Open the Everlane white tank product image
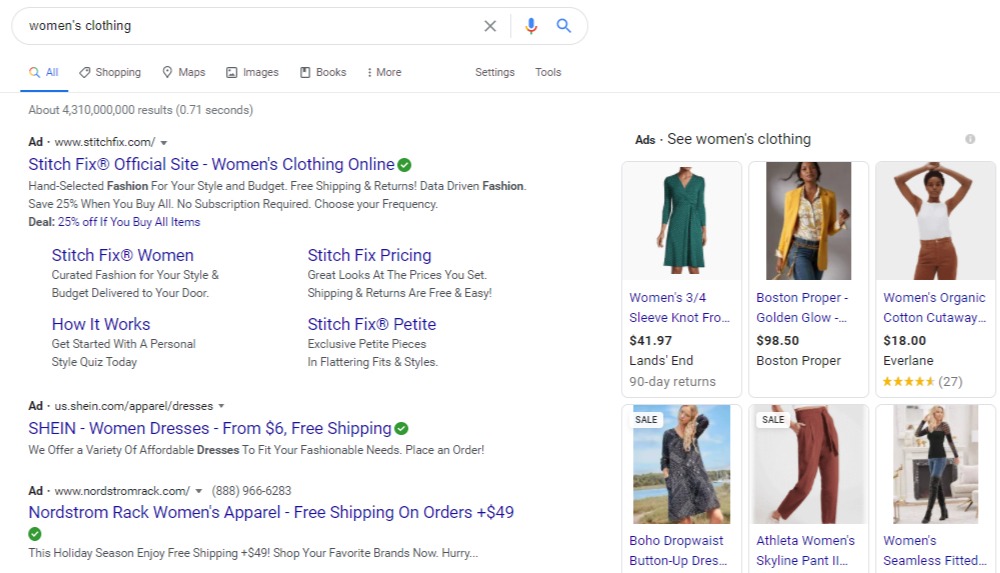The width and height of the screenshot is (1000, 573). 936,221
